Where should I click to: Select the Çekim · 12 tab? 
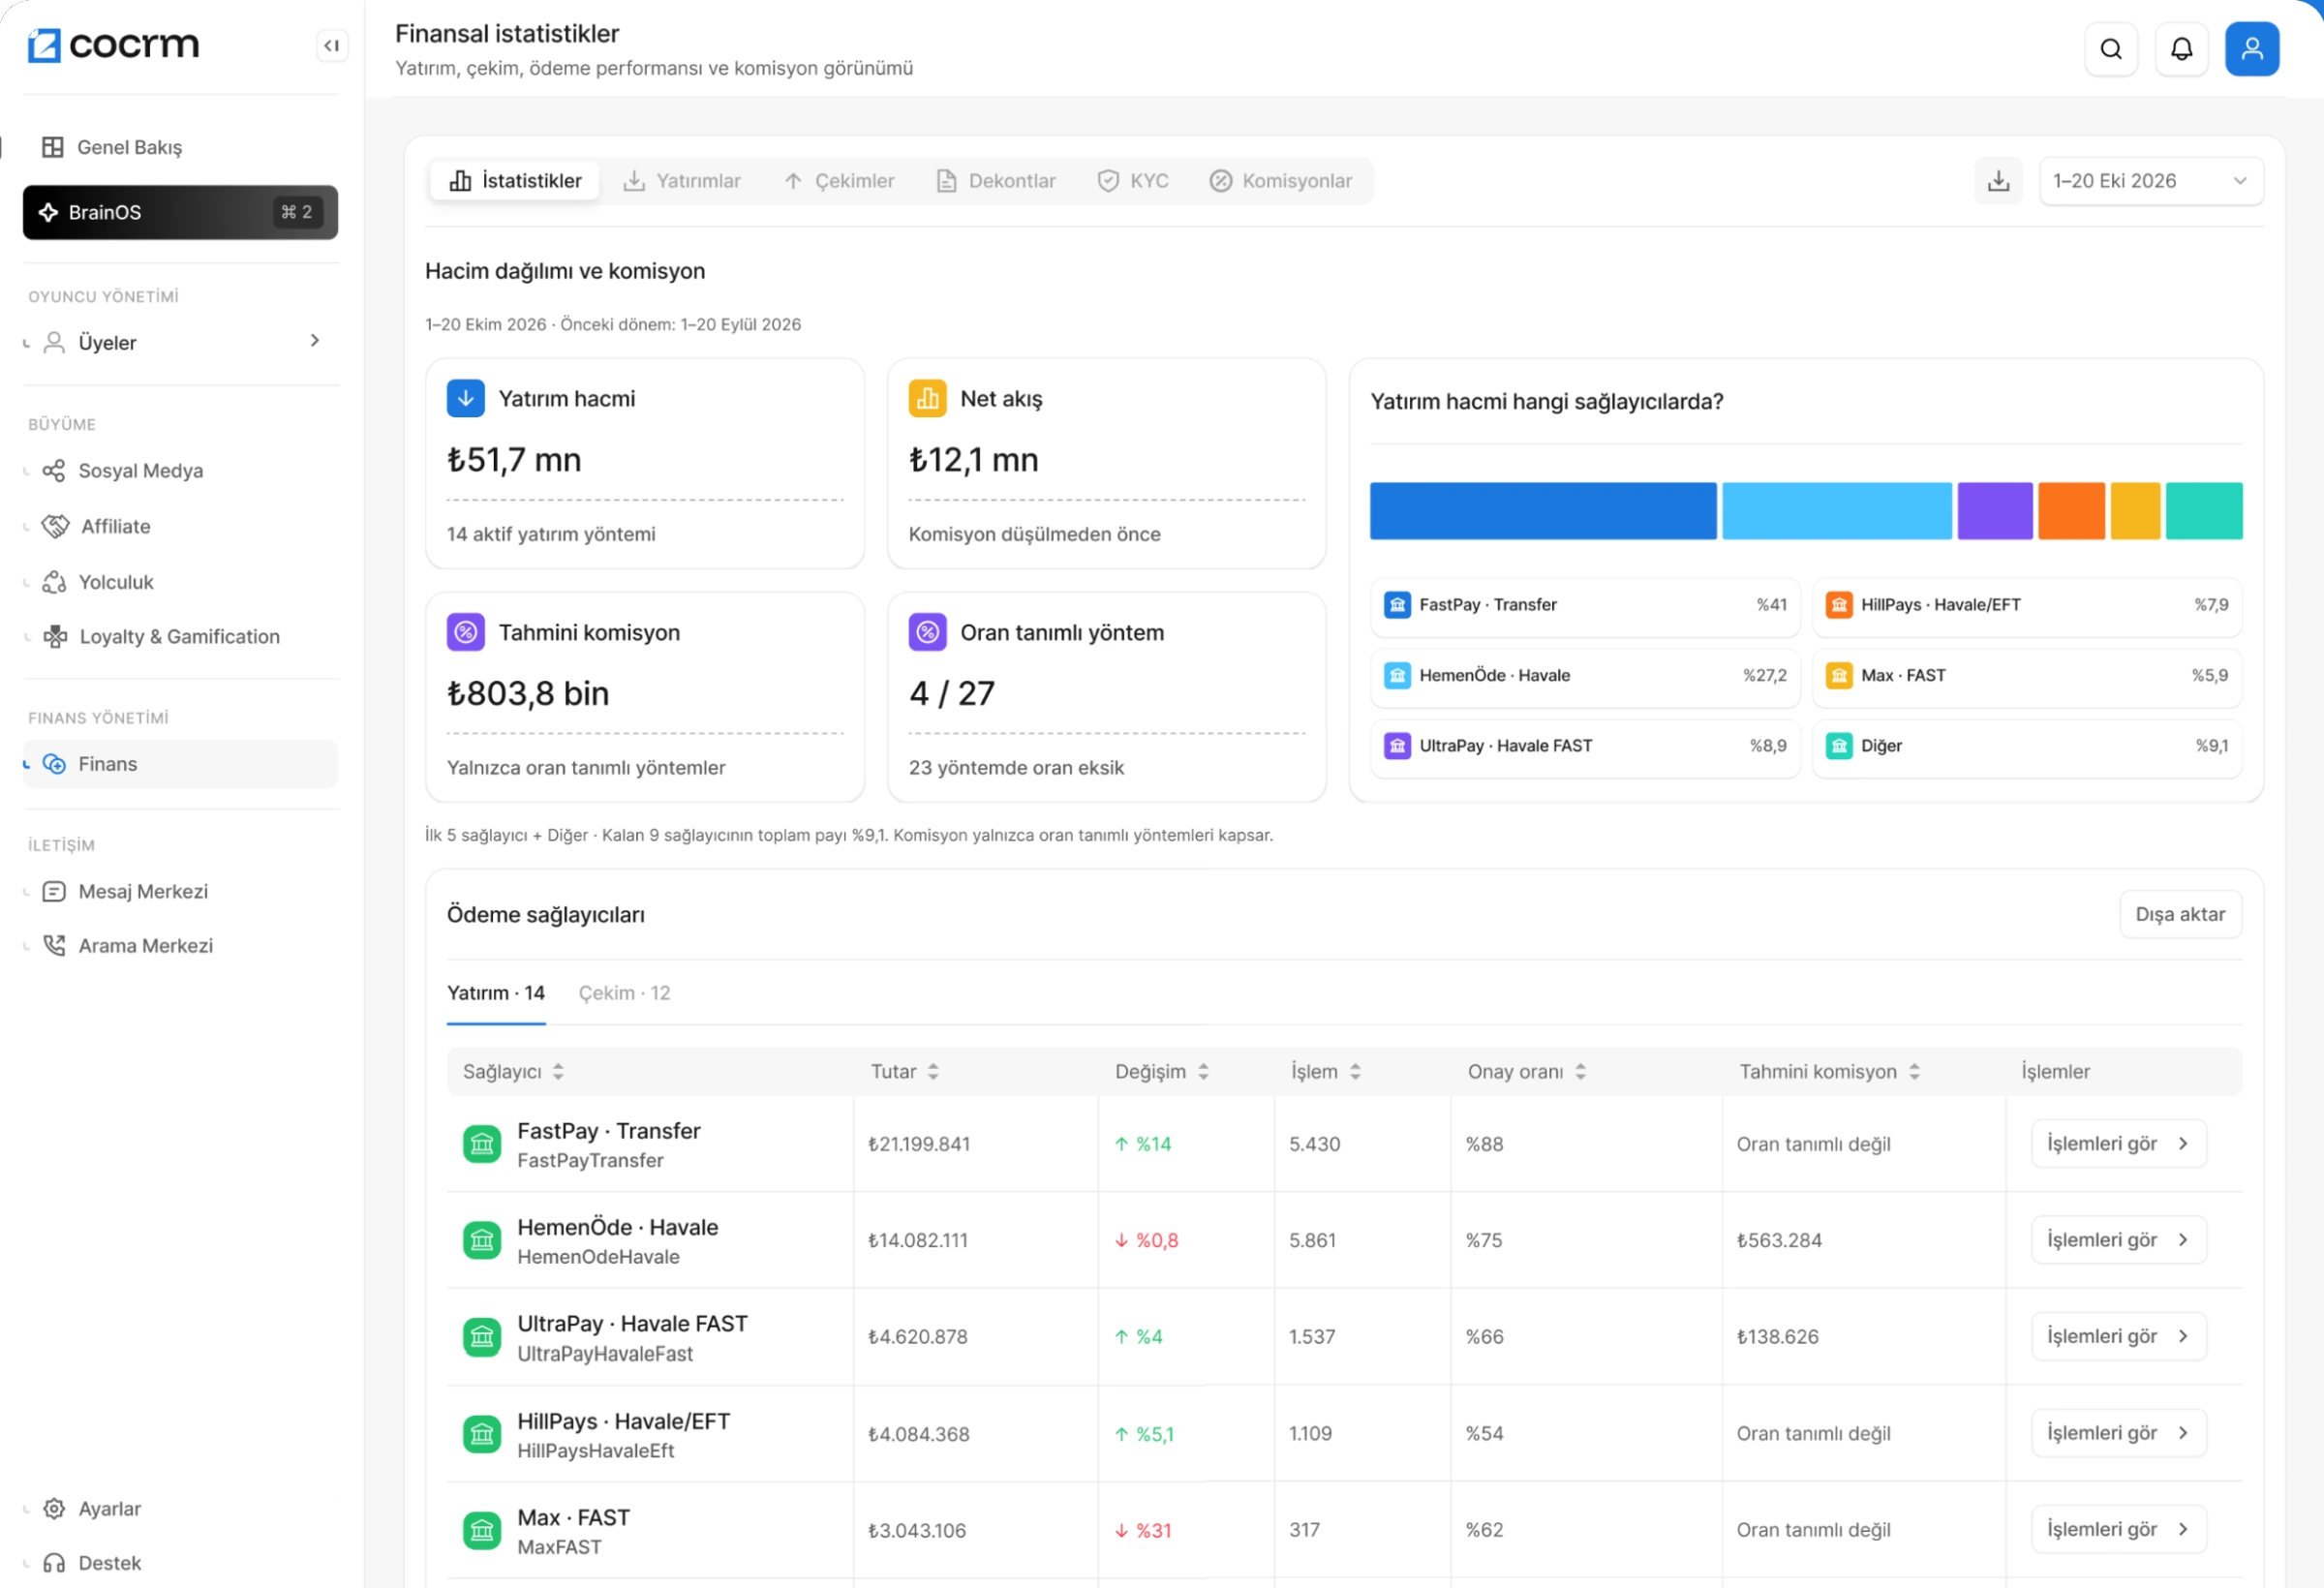point(624,993)
